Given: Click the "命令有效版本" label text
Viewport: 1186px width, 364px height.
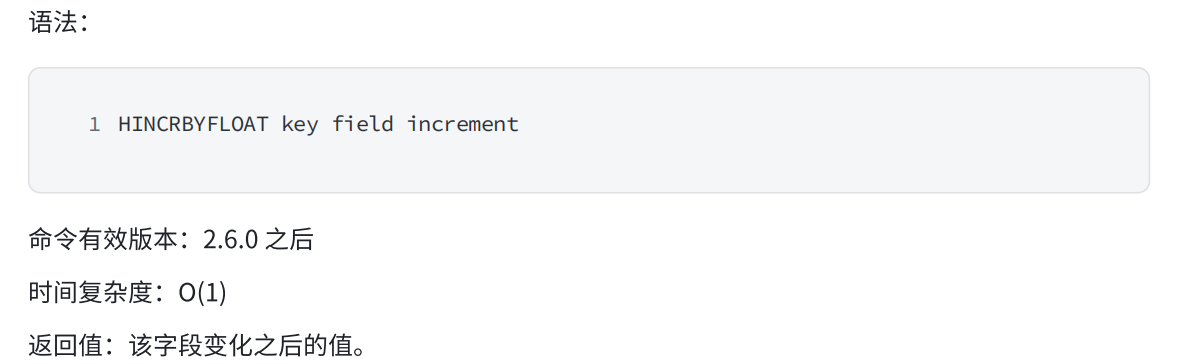Looking at the screenshot, I should (104, 240).
